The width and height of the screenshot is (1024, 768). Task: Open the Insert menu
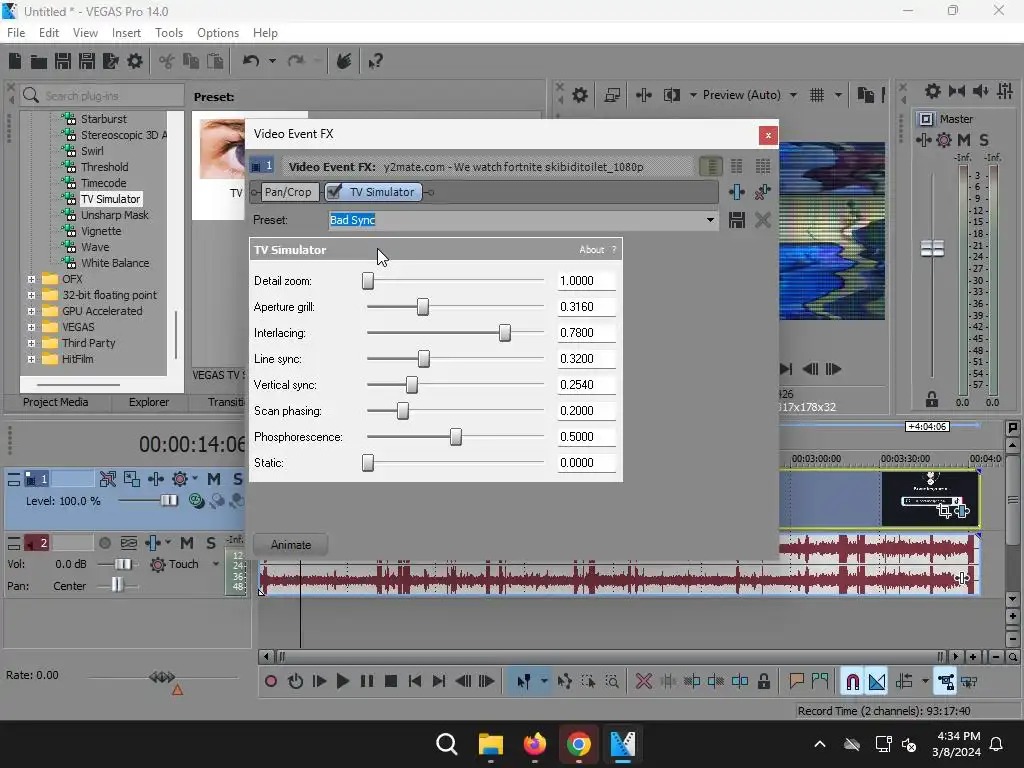tap(126, 33)
